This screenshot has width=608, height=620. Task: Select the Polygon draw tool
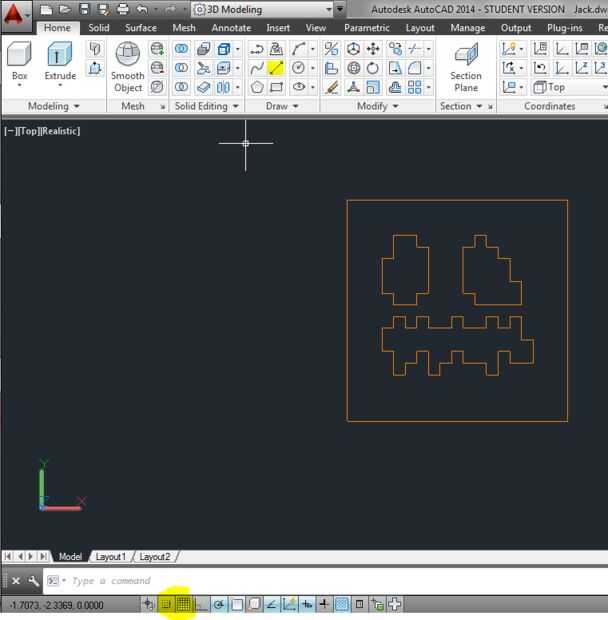(257, 87)
